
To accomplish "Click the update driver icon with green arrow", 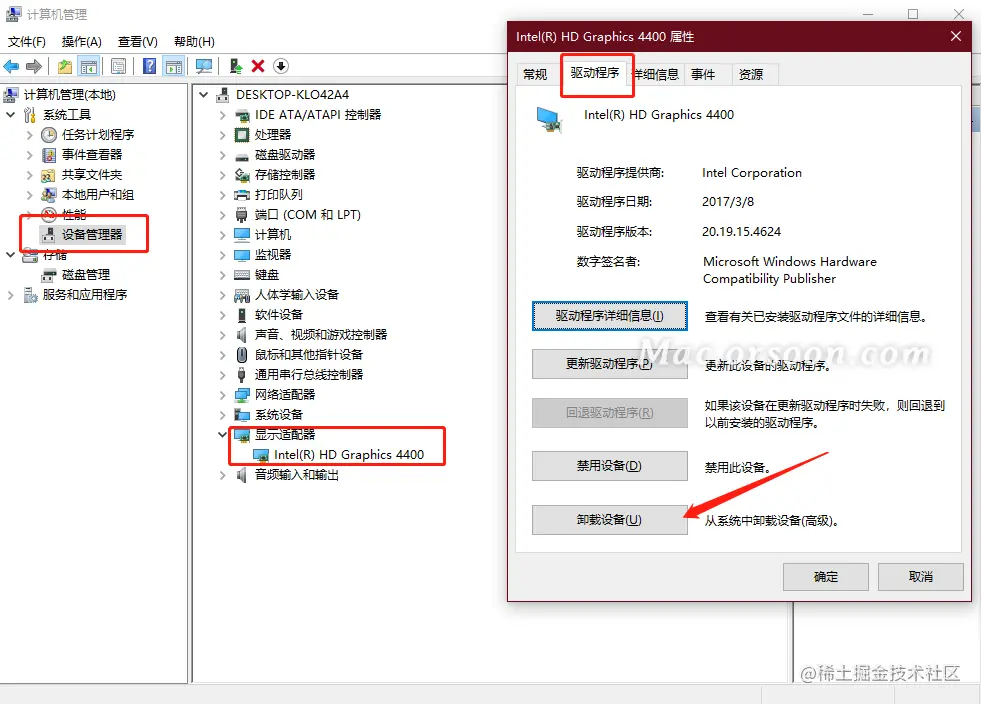I will [x=236, y=66].
